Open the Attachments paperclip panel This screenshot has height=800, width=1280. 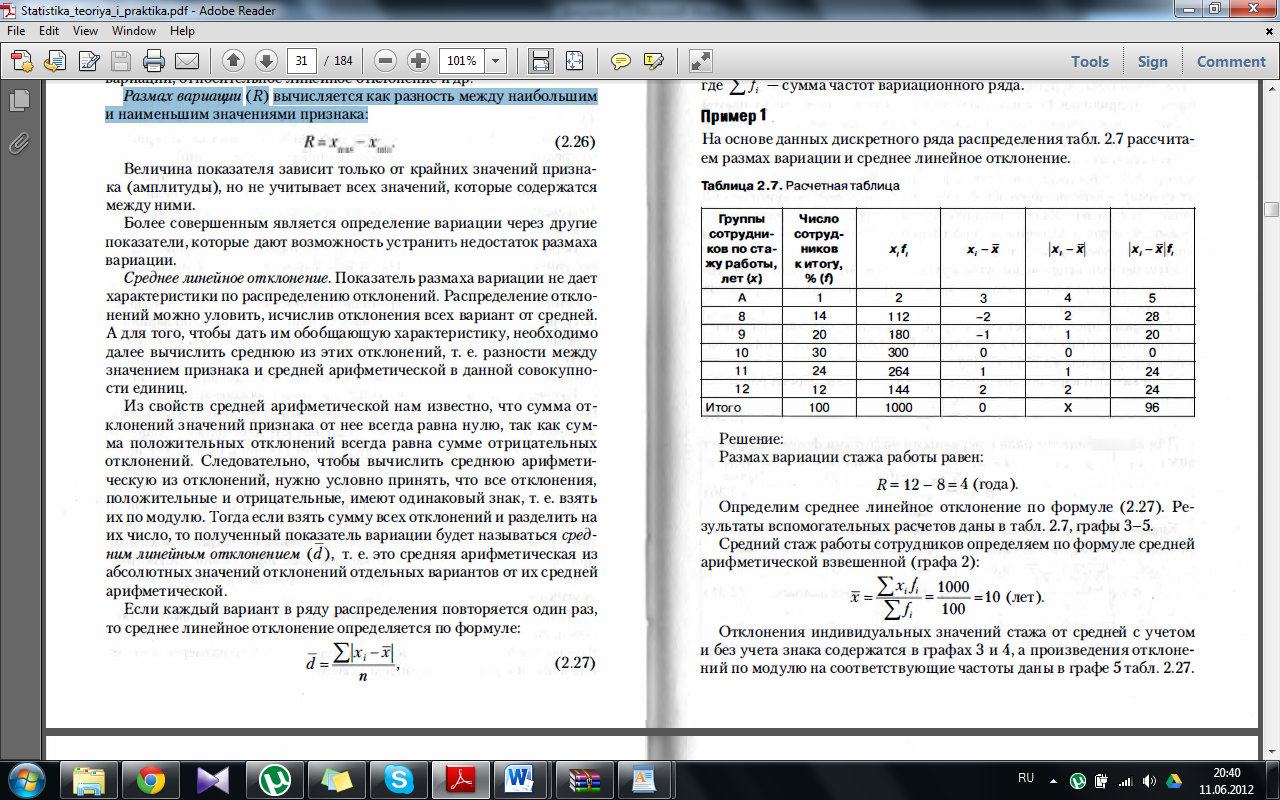click(x=18, y=143)
